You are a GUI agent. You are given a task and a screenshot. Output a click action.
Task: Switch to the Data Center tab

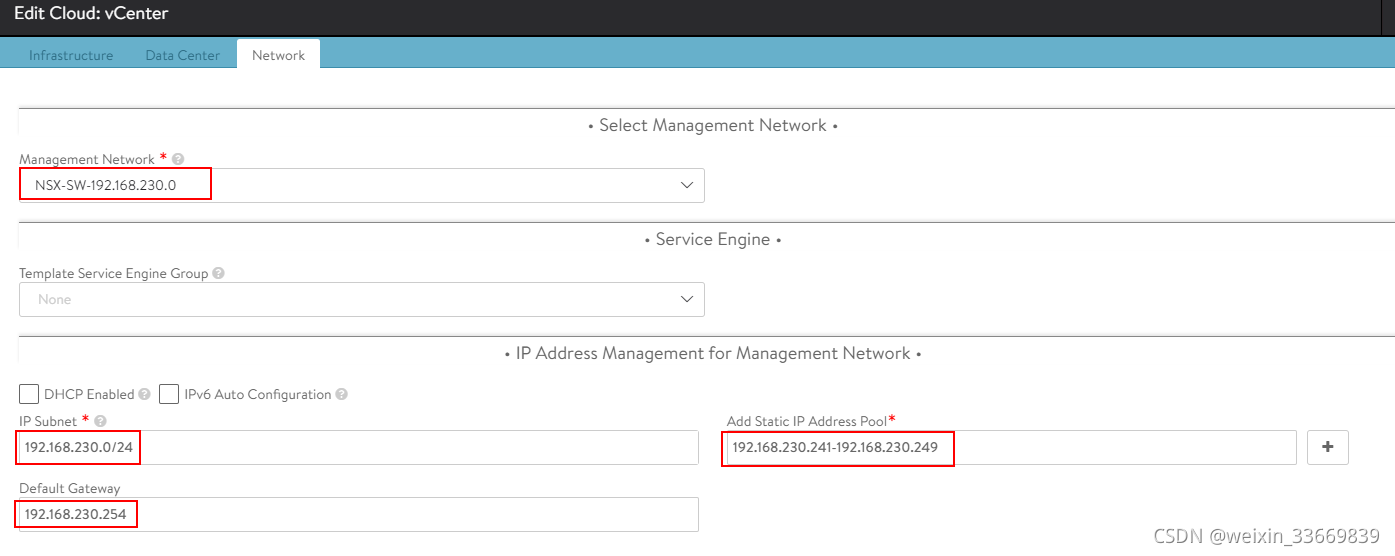182,55
